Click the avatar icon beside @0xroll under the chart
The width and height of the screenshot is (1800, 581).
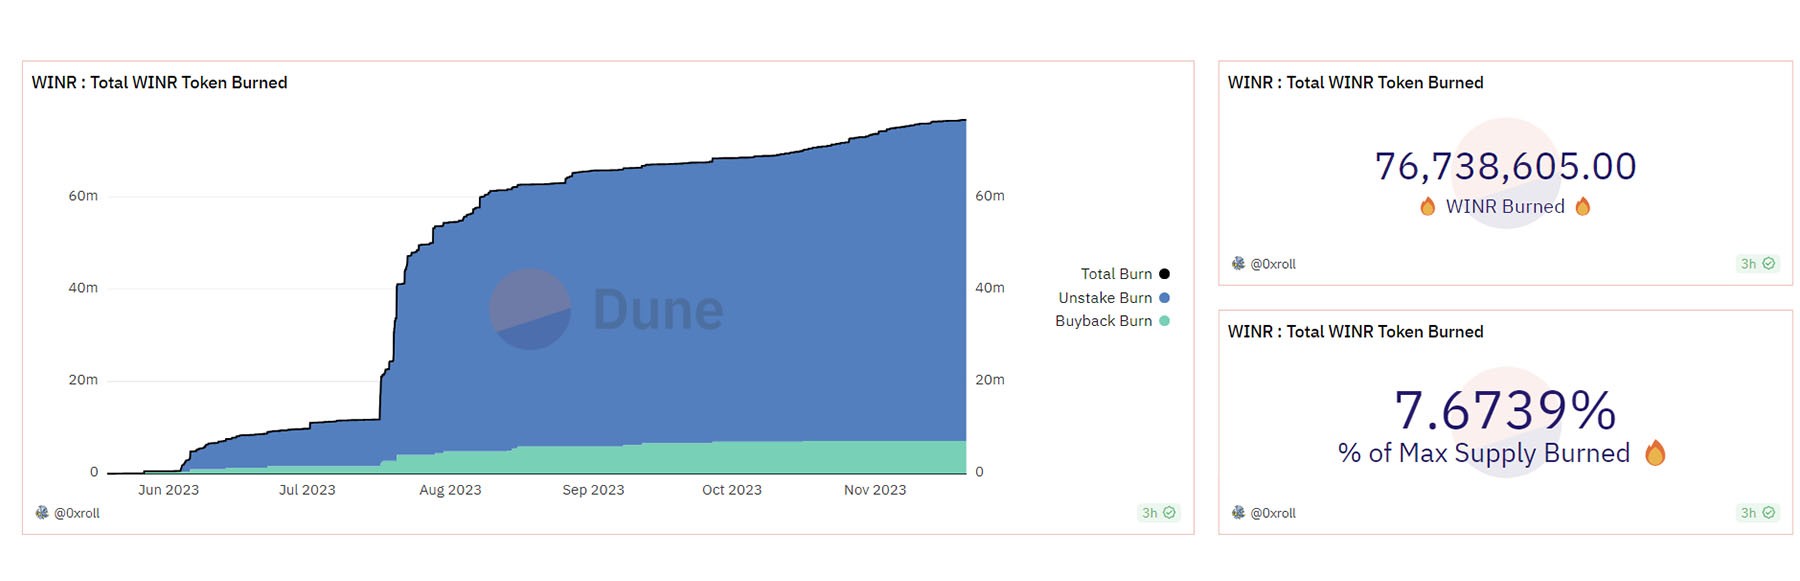(42, 512)
